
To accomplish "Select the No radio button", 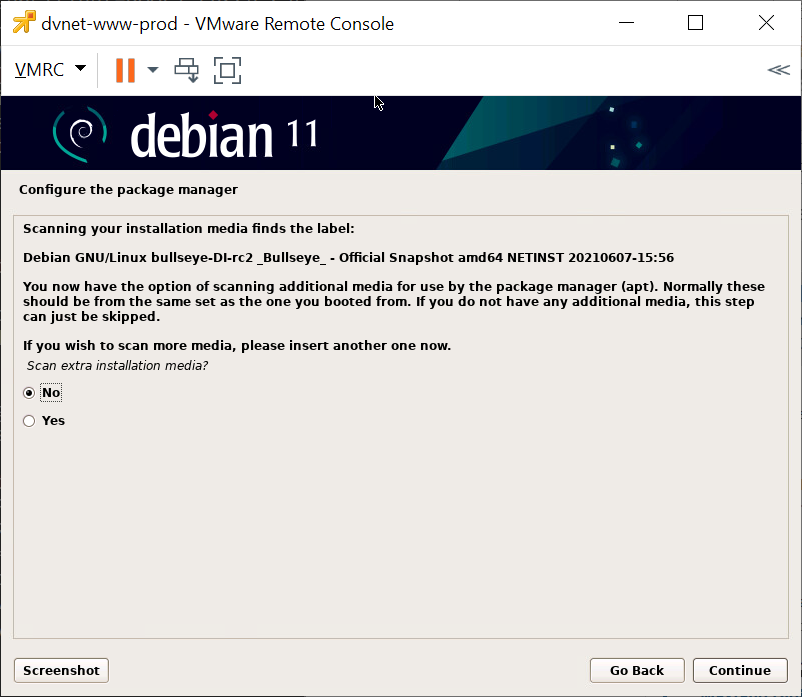I will [x=29, y=393].
